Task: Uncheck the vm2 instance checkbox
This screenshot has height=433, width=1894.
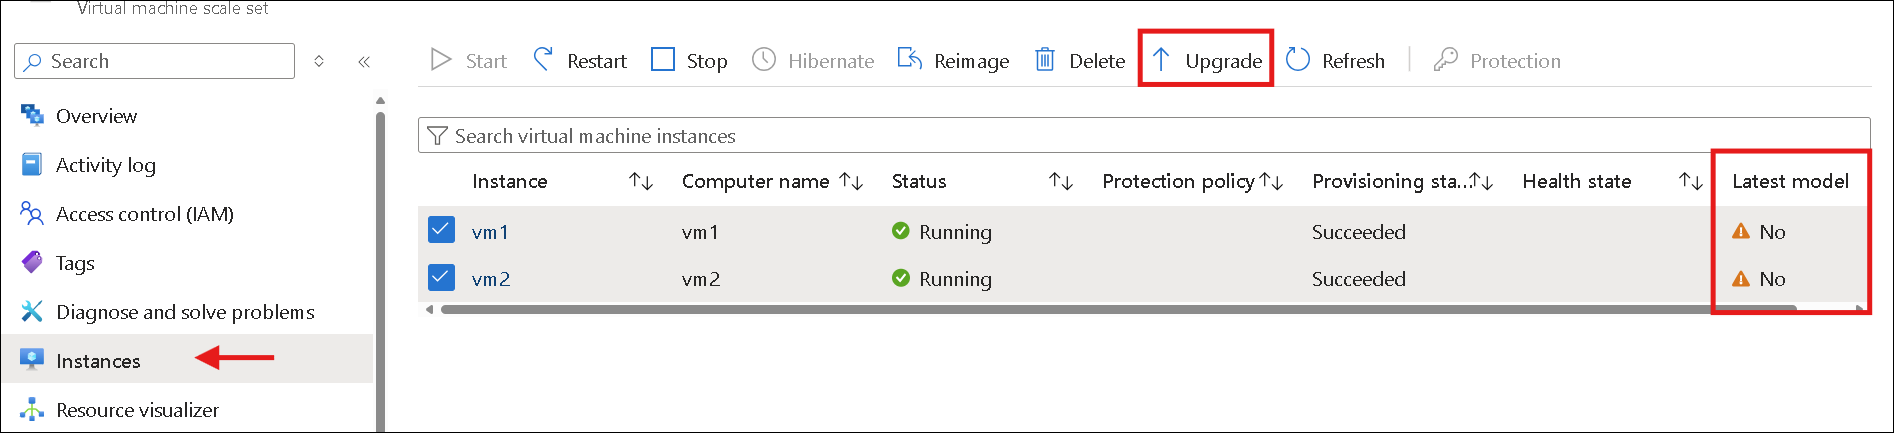Action: 441,278
